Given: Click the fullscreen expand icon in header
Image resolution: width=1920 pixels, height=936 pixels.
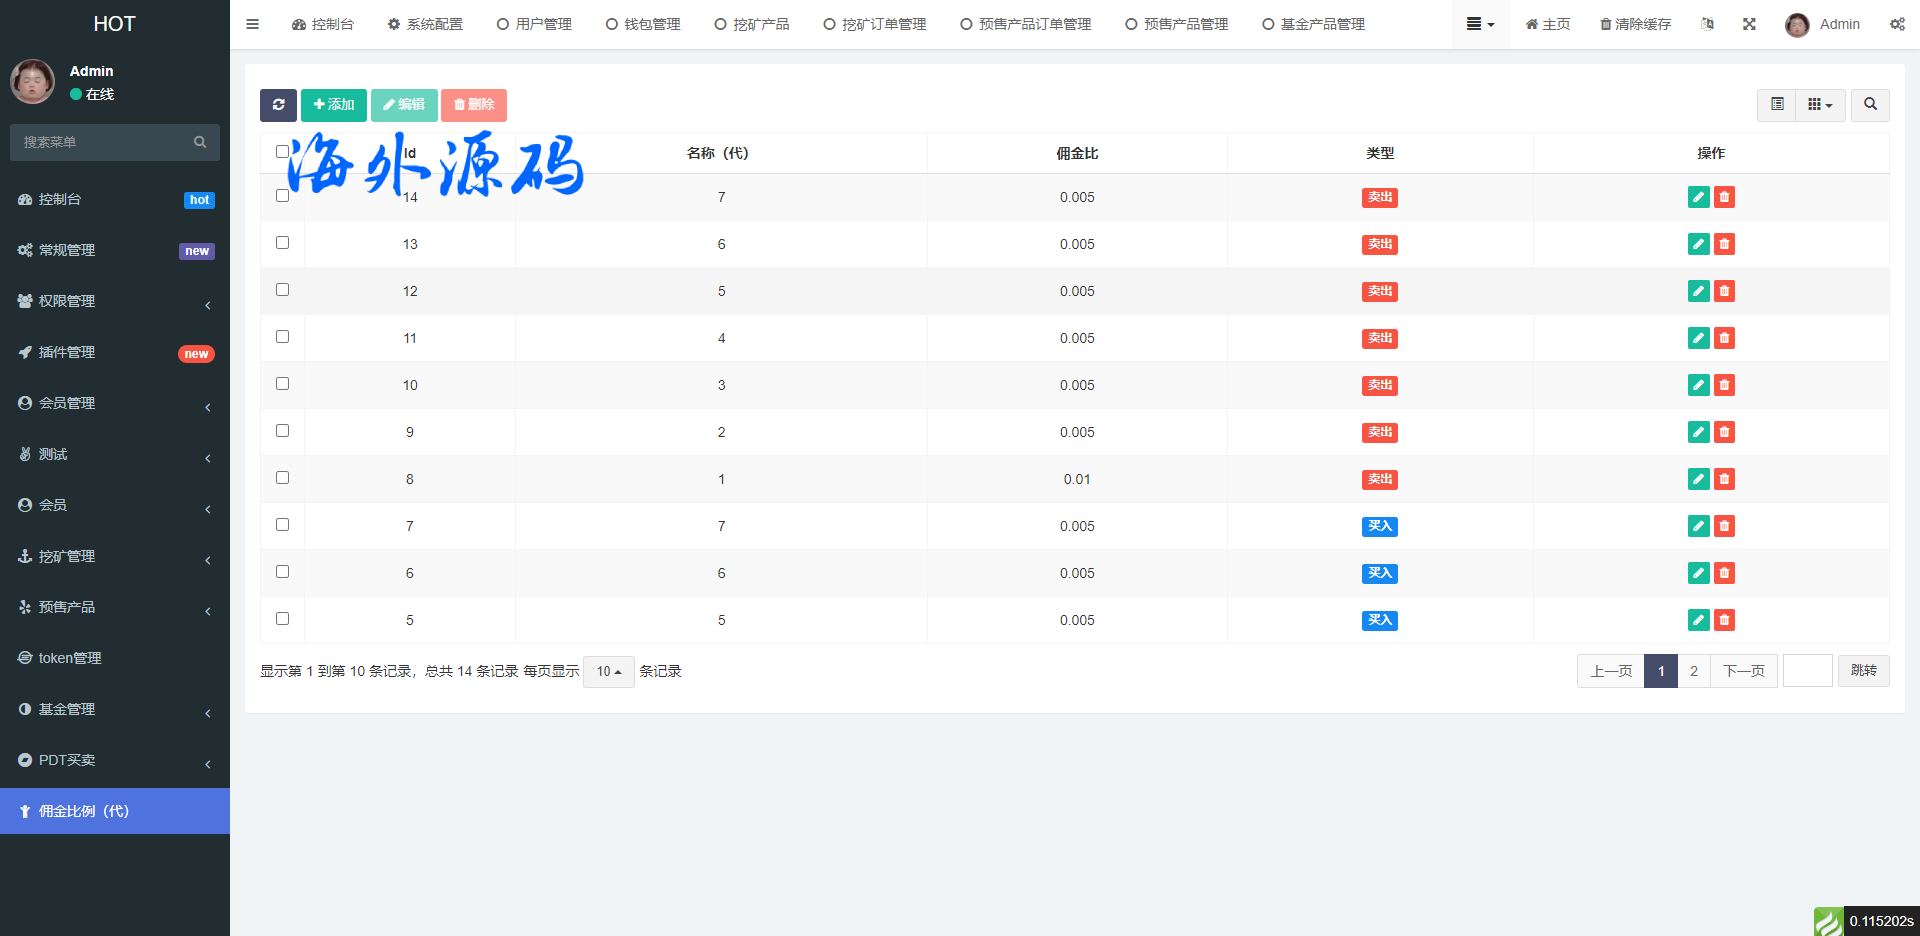Looking at the screenshot, I should coord(1749,24).
